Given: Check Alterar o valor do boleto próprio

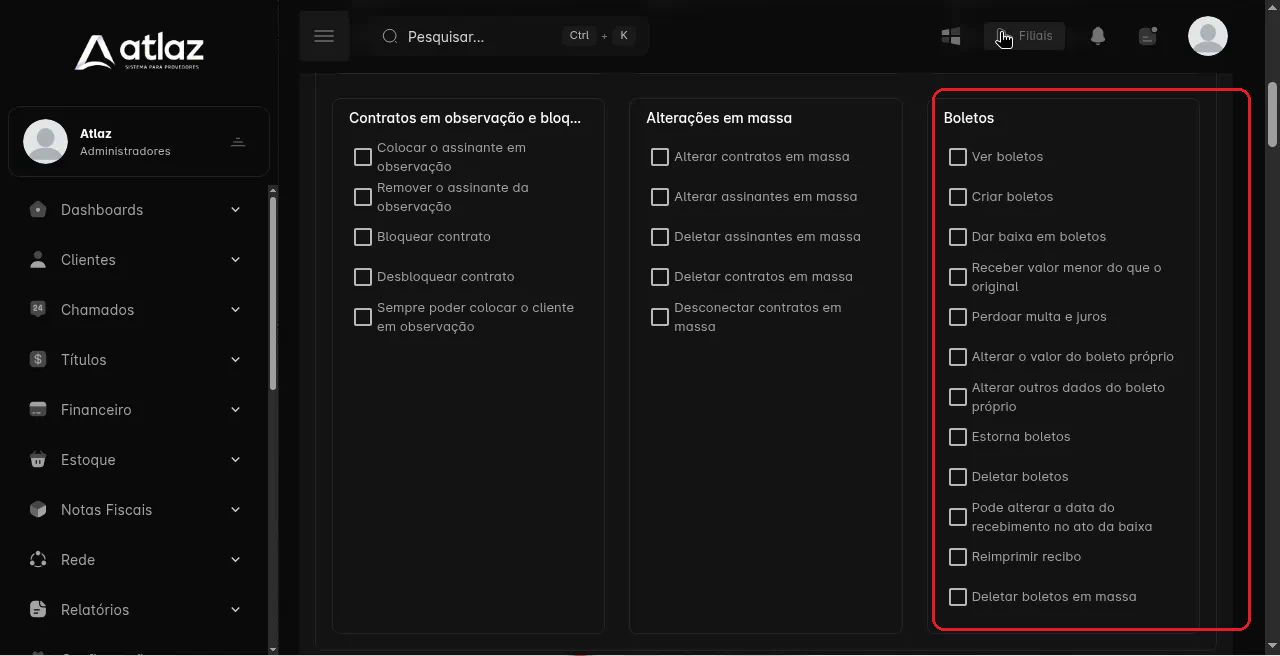Looking at the screenshot, I should tap(958, 357).
